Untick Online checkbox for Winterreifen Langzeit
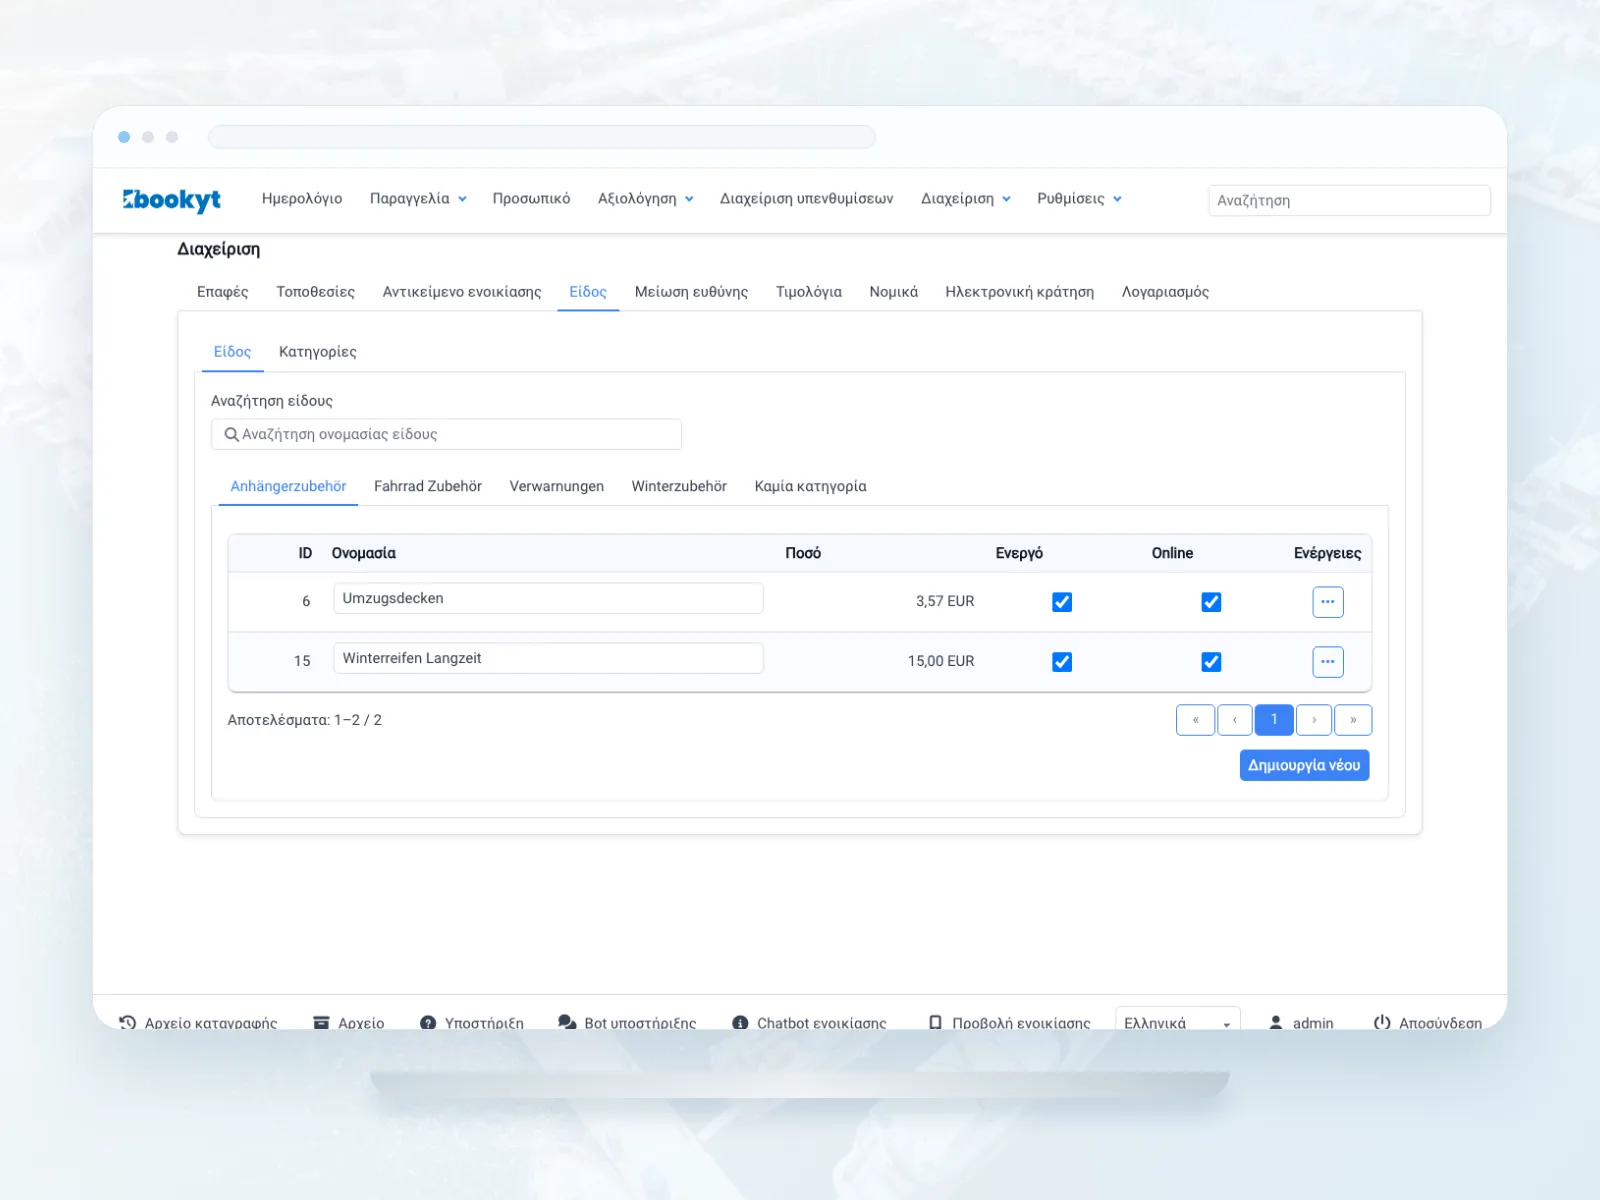 tap(1211, 662)
